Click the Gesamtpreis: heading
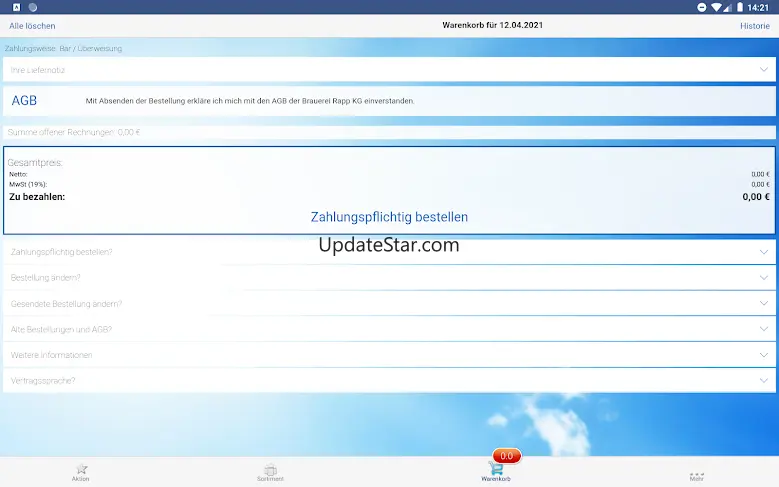779x487 pixels. 35,162
